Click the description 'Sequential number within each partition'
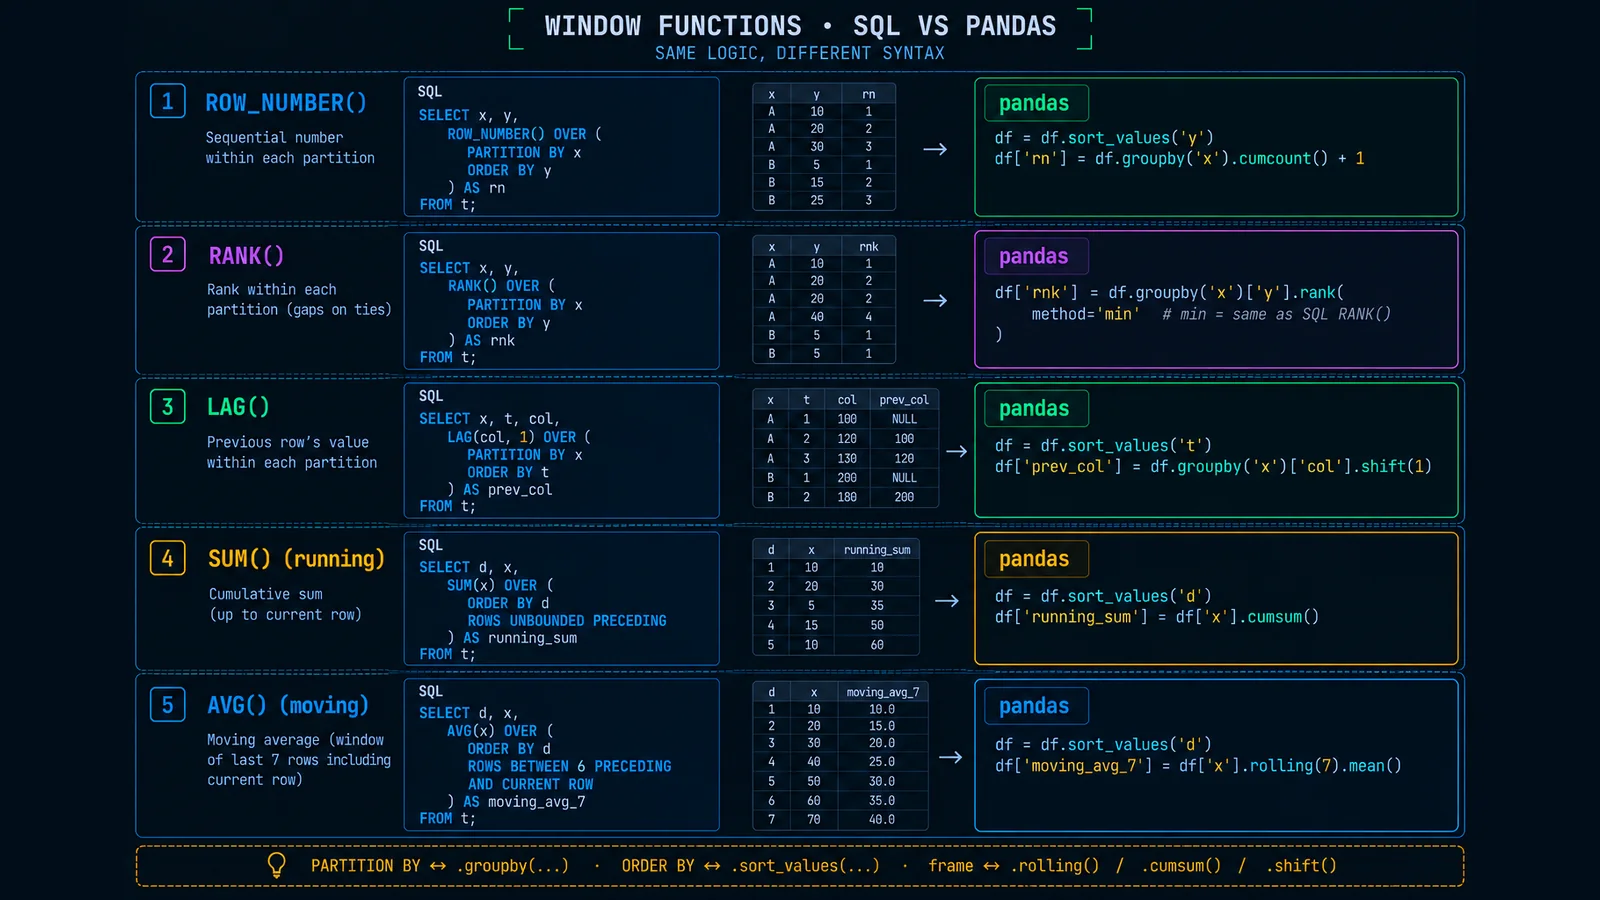 click(290, 147)
